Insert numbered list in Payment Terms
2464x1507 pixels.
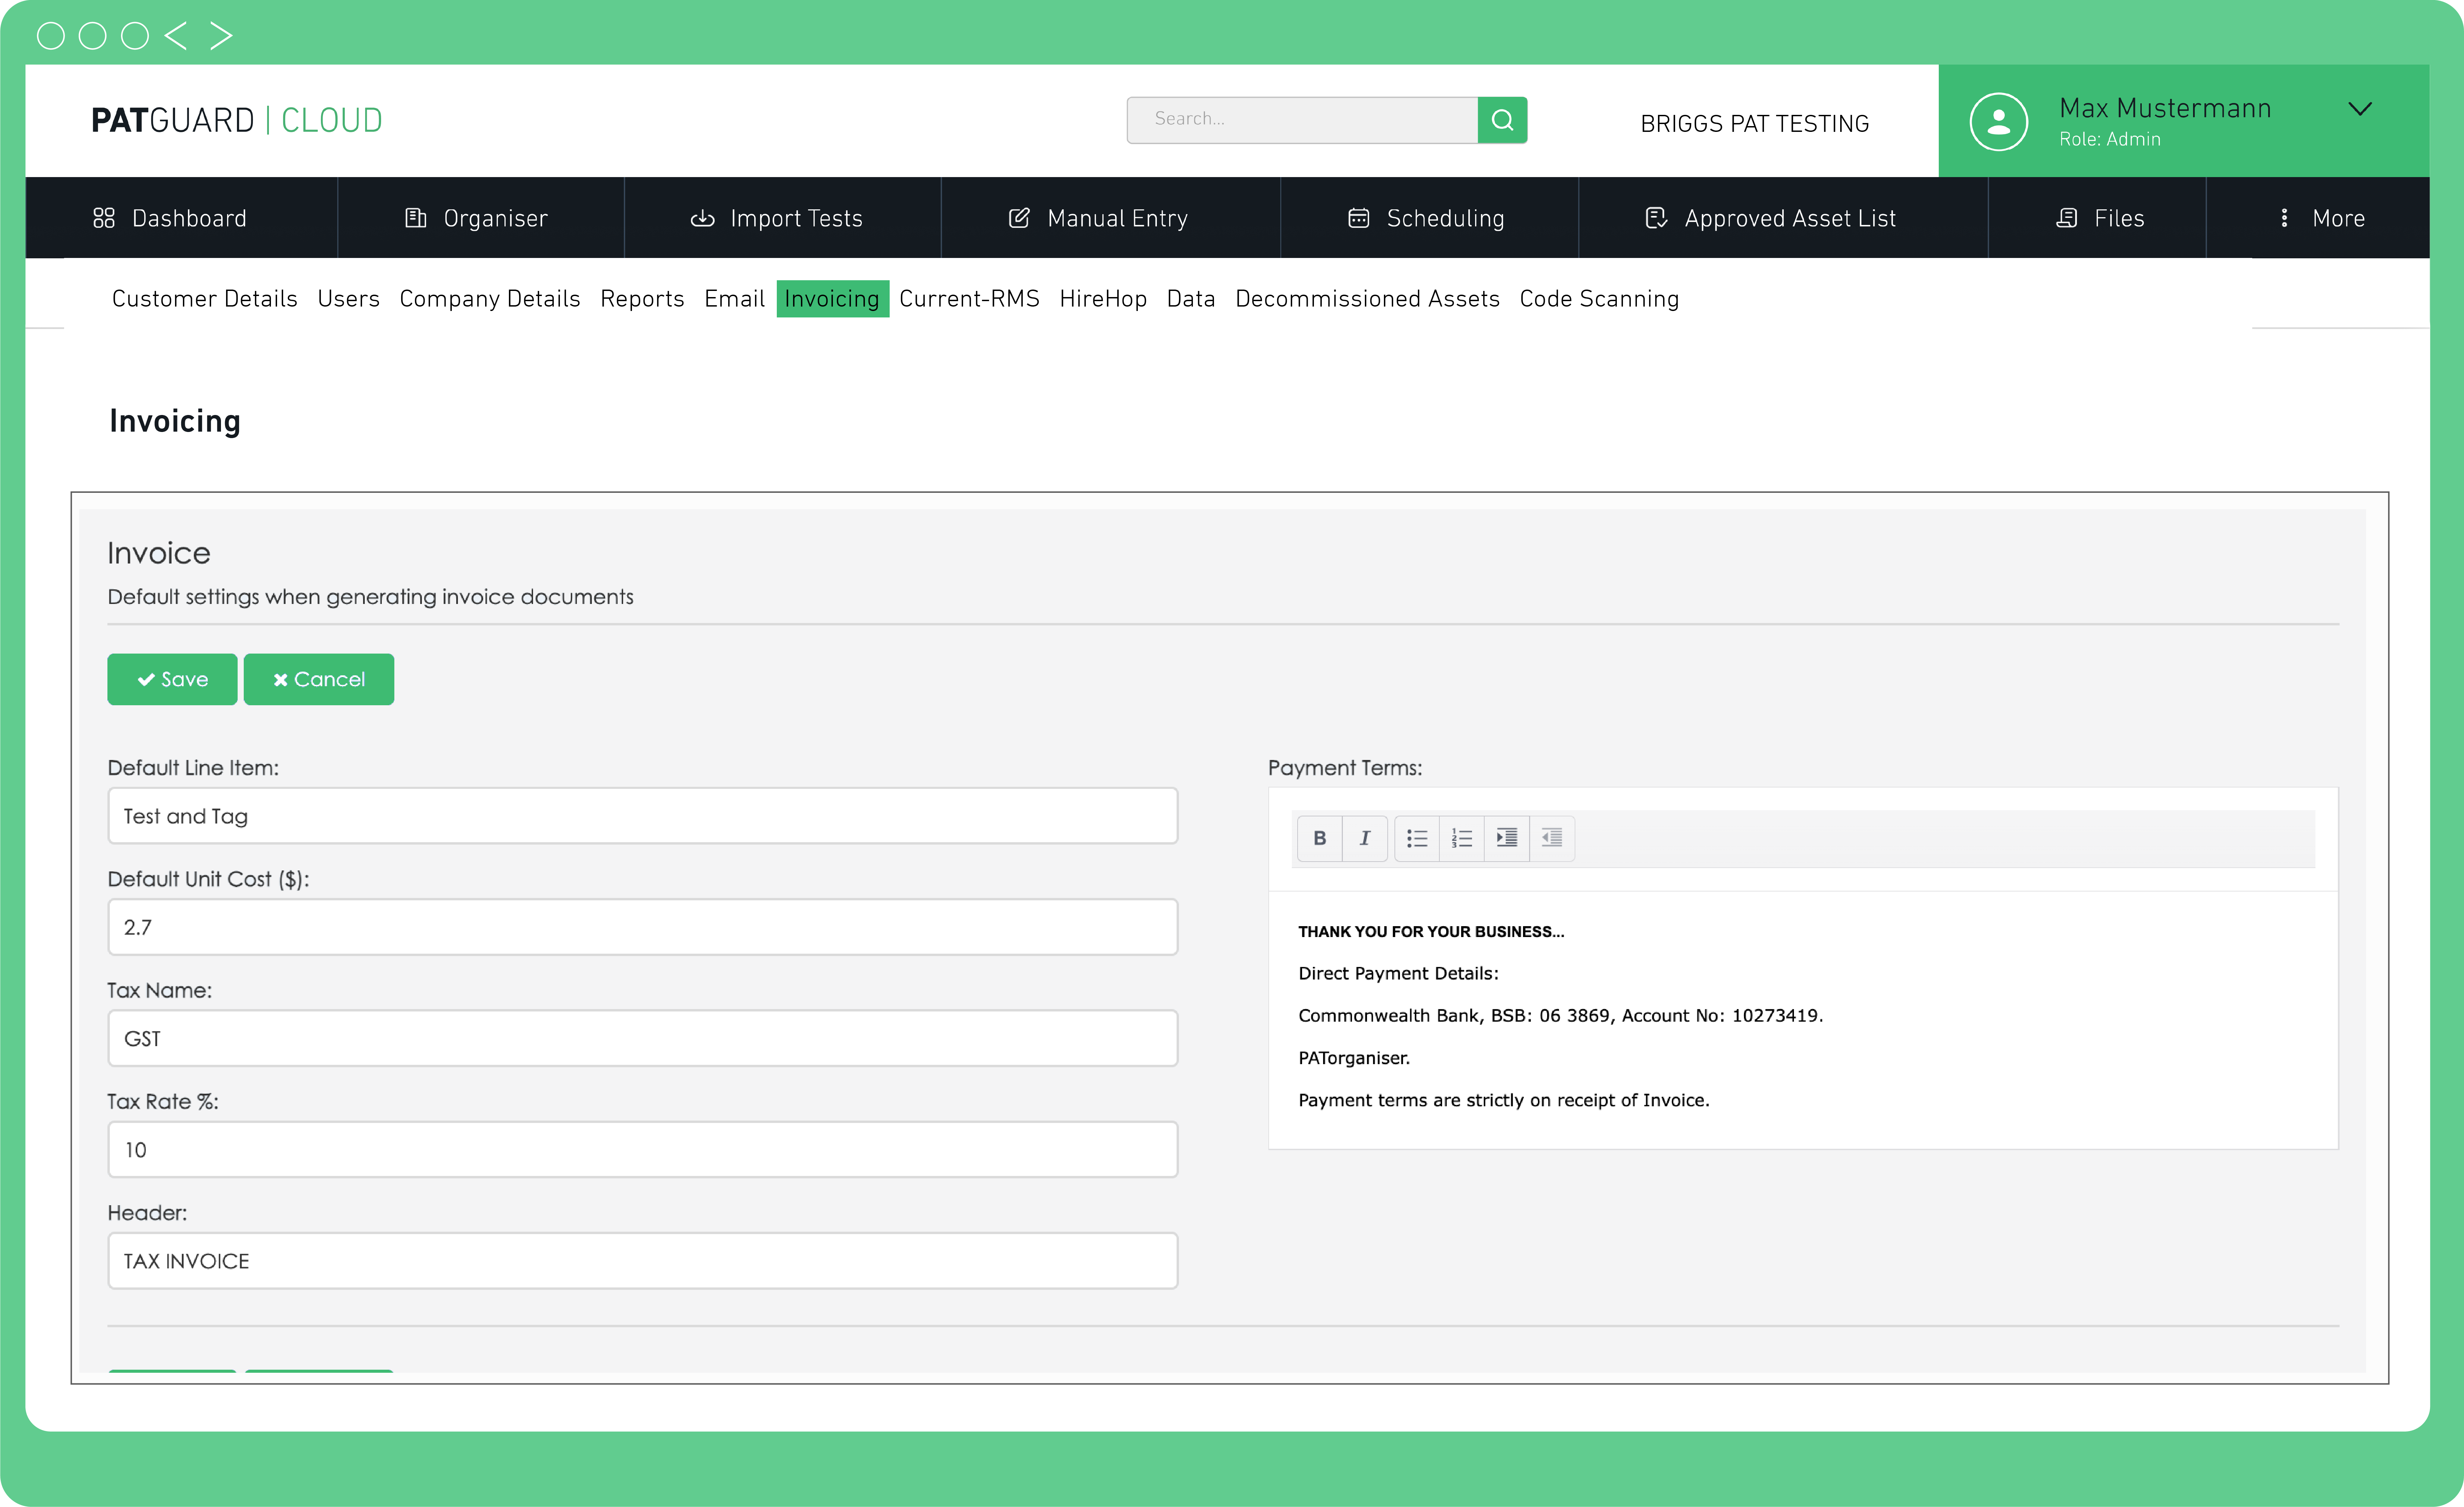[1462, 838]
